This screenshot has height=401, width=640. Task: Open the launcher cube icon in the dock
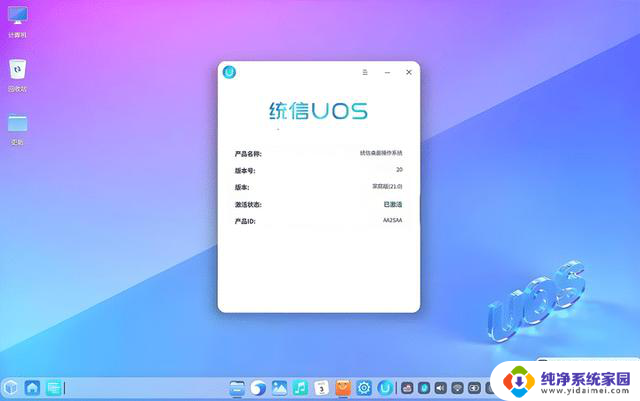tap(11, 387)
